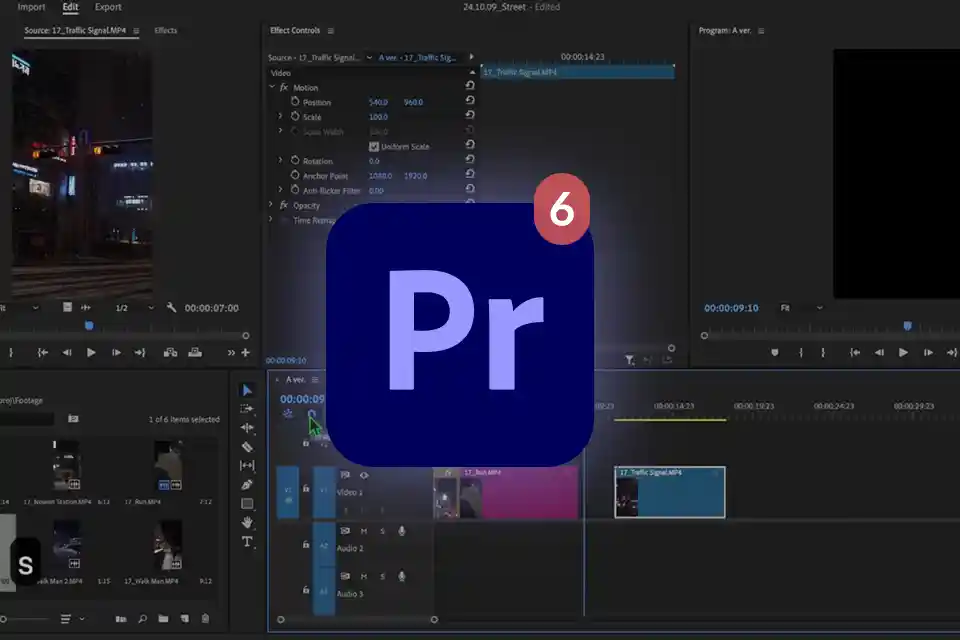Select the Effect Controls tab
This screenshot has width=960, height=640.
[x=295, y=30]
